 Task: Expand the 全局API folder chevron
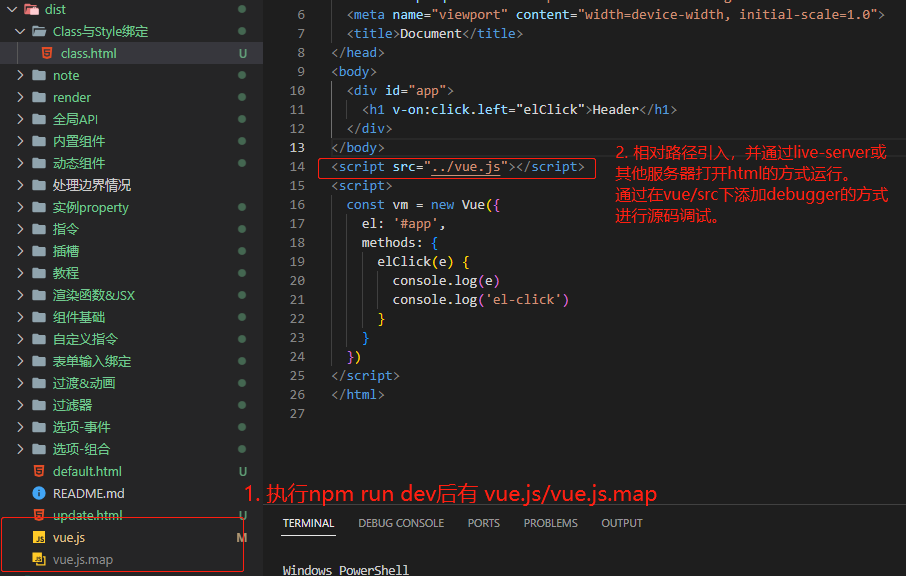pos(21,119)
